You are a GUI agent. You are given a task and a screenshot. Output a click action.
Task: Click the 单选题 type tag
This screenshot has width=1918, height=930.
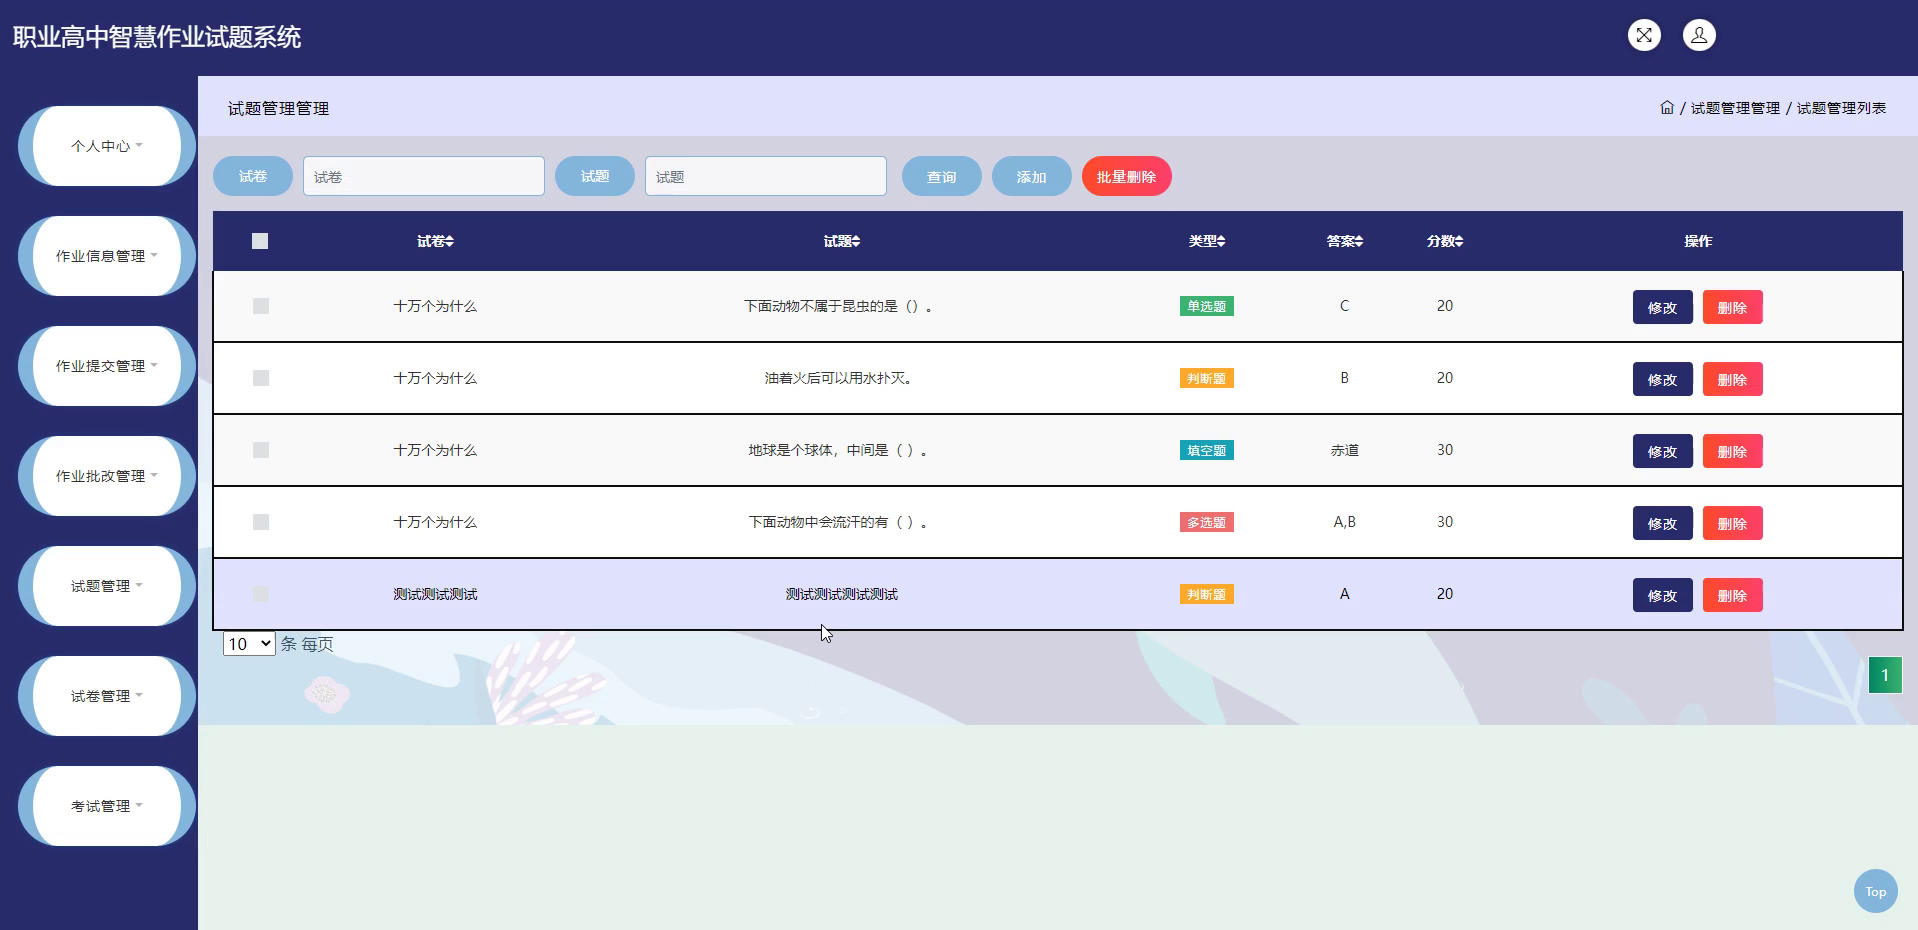[1207, 306]
